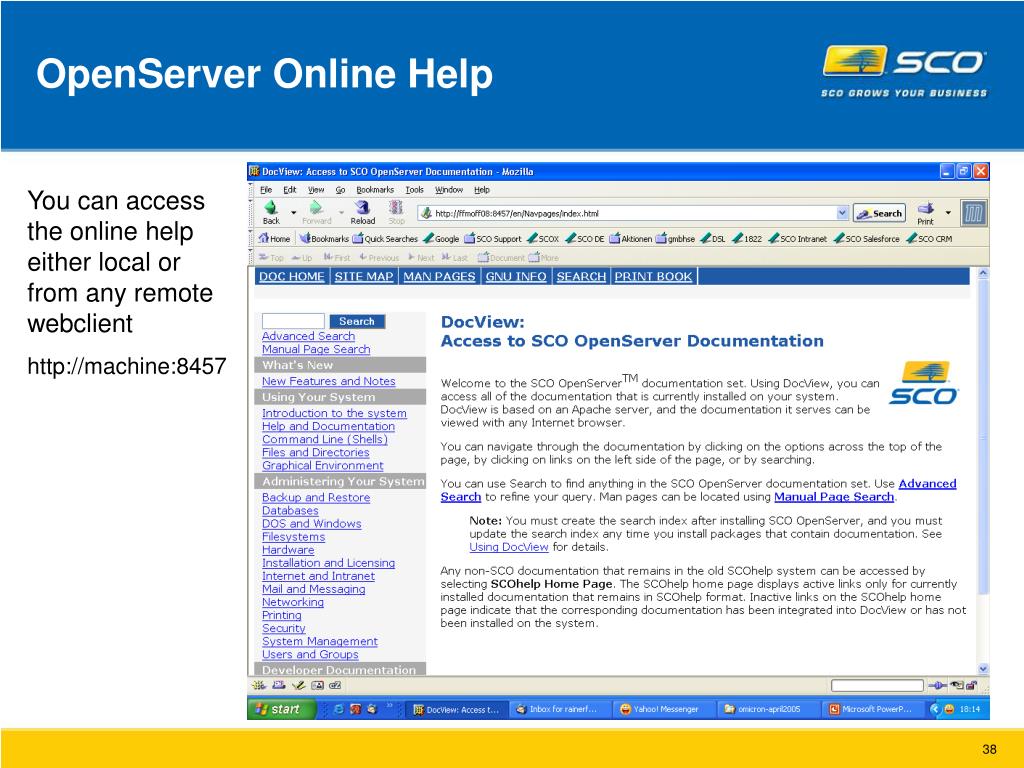
Task: Open the GNU INFO navigation link
Action: (x=516, y=276)
